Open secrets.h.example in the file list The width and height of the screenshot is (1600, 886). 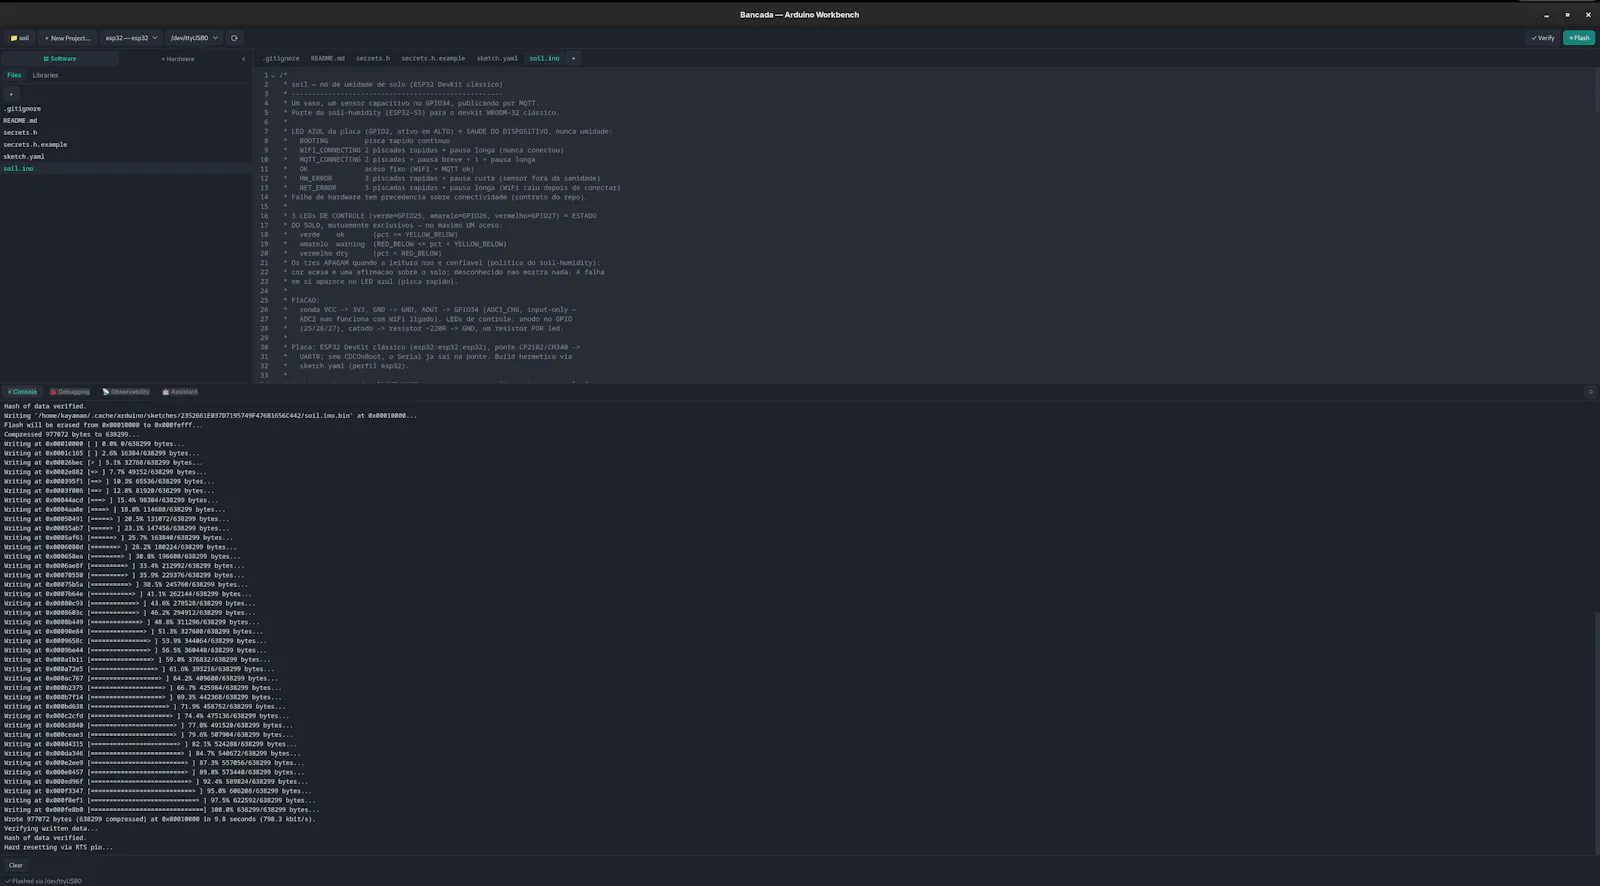[126, 144]
